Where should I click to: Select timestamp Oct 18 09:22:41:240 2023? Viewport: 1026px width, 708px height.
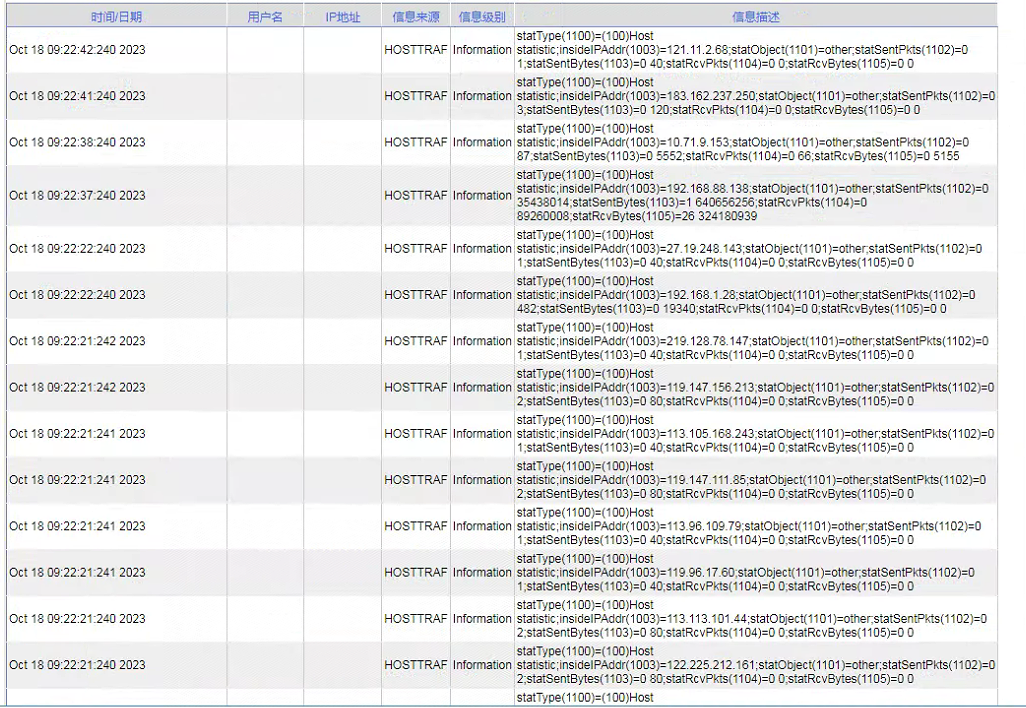click(77, 96)
